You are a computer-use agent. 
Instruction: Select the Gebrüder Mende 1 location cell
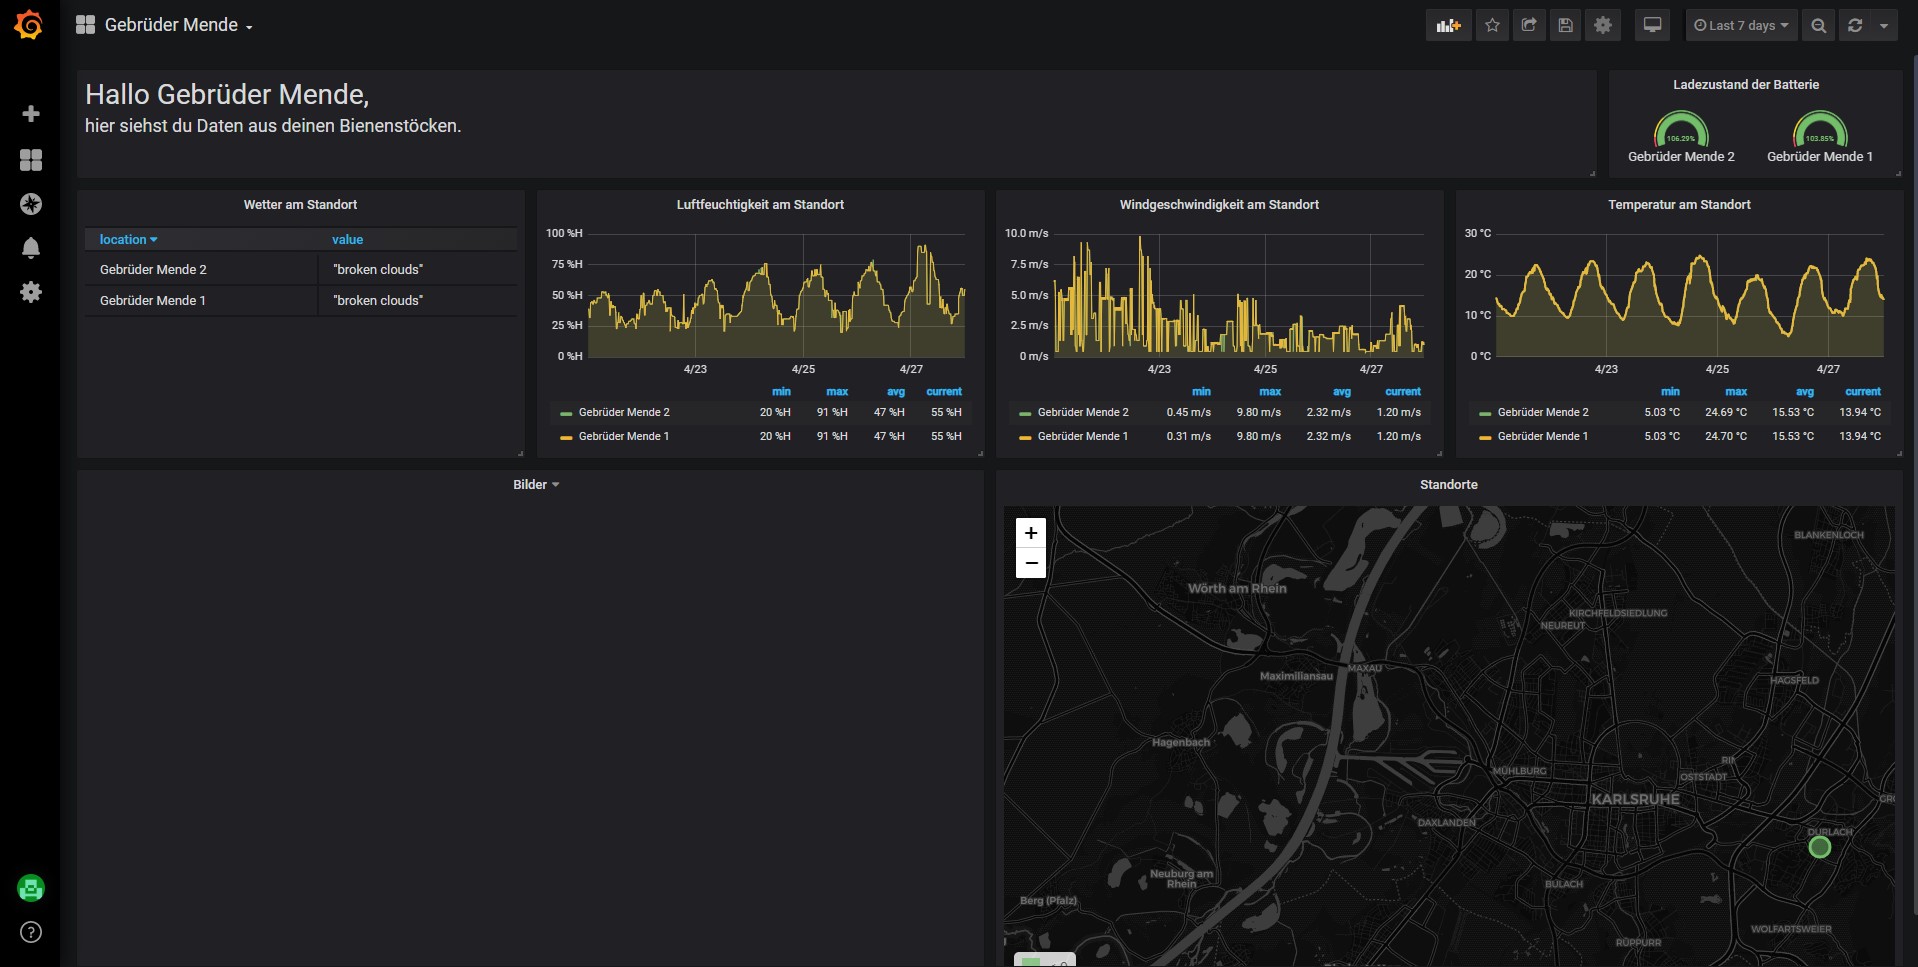[x=201, y=301]
